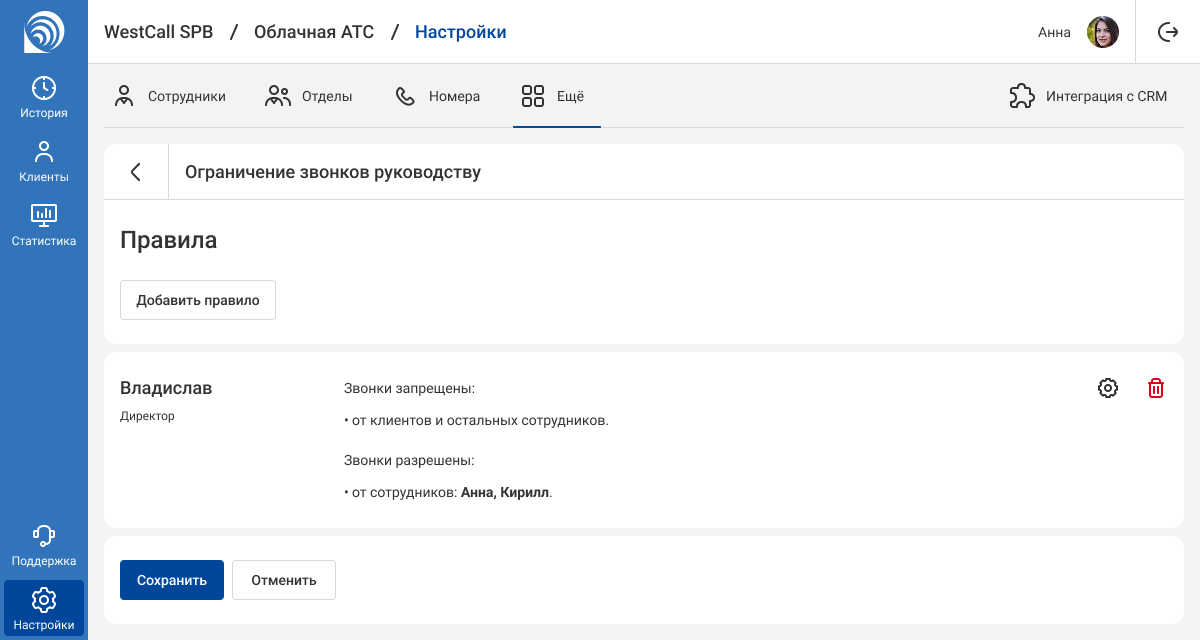Switch to the Сотрудники tab

(x=170, y=97)
